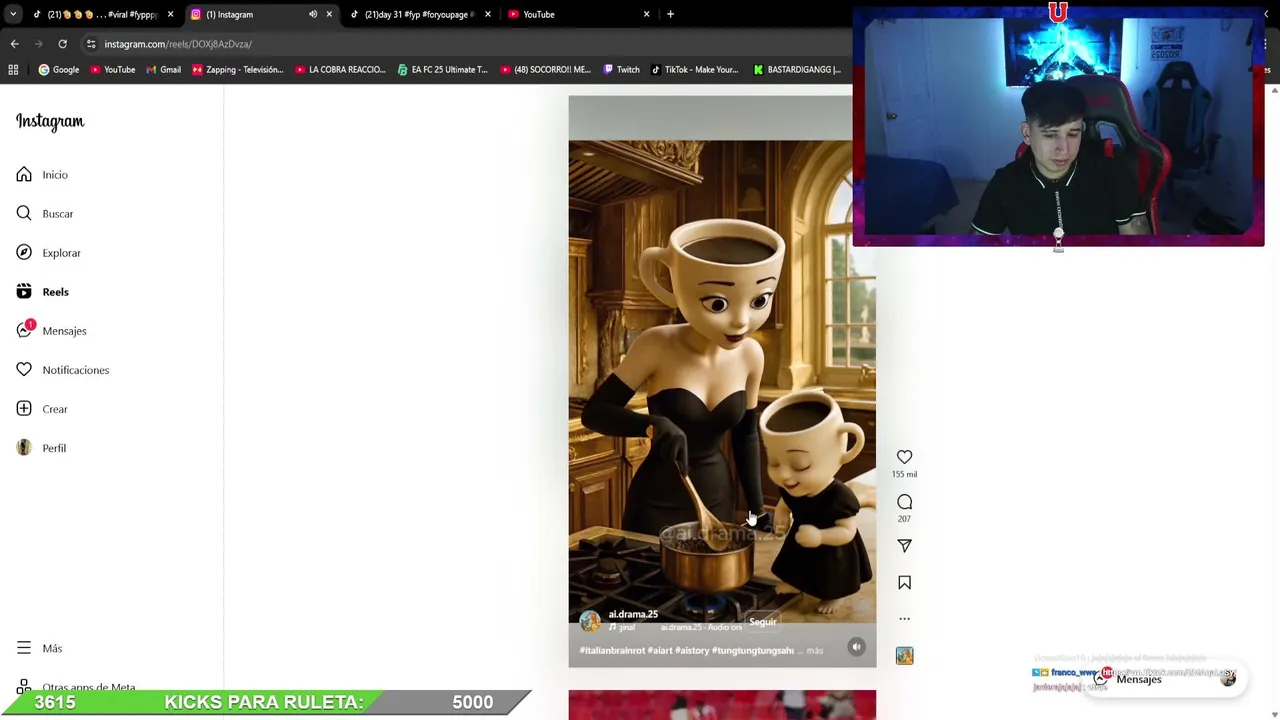Click the Crear plus icon
Screen dimensions: 1280x720
(24, 409)
